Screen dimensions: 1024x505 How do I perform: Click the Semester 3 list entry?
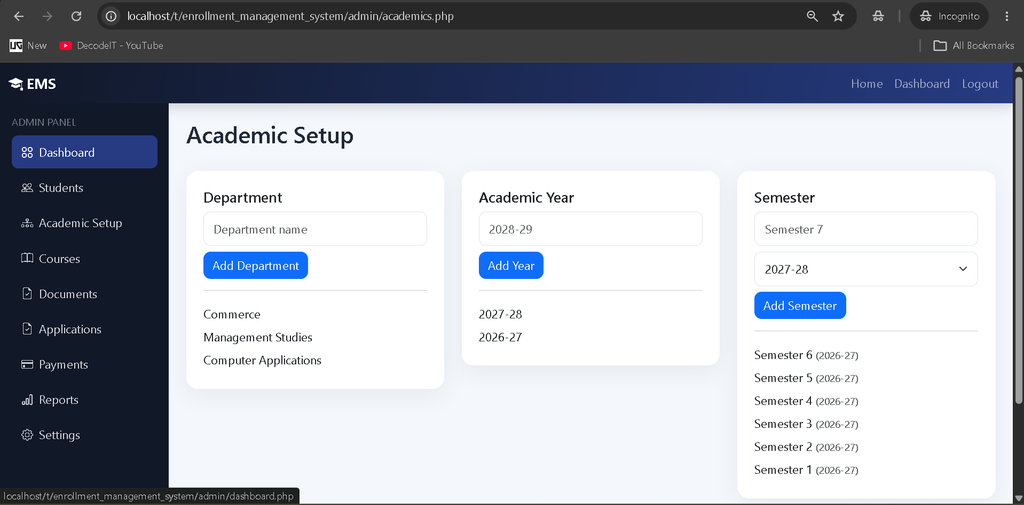pos(806,424)
